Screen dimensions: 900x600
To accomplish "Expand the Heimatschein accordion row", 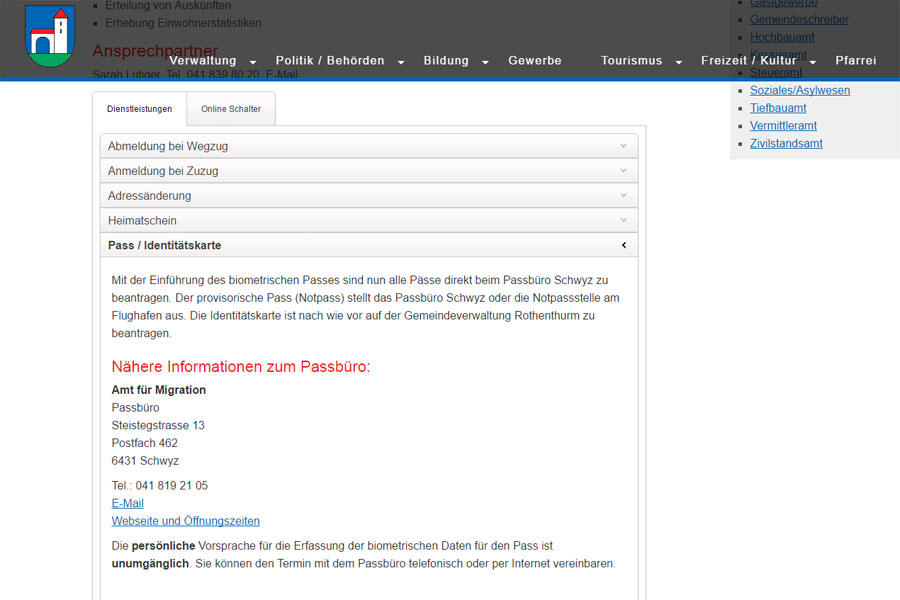I will (369, 220).
